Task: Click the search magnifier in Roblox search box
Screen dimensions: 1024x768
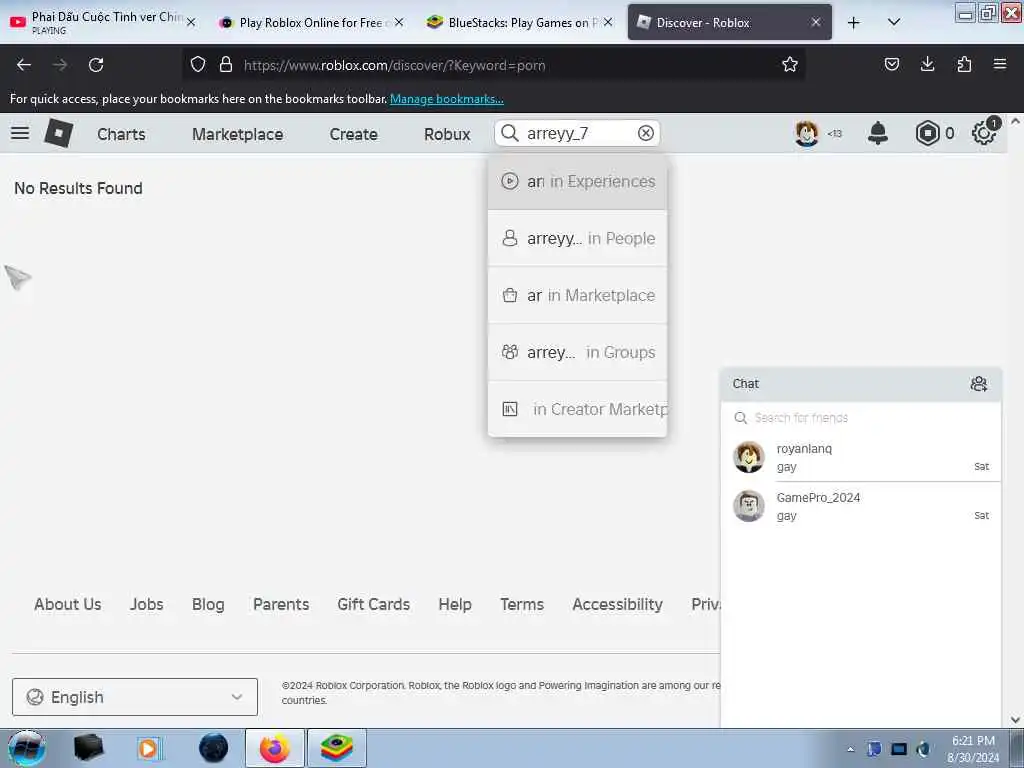Action: coord(509,133)
